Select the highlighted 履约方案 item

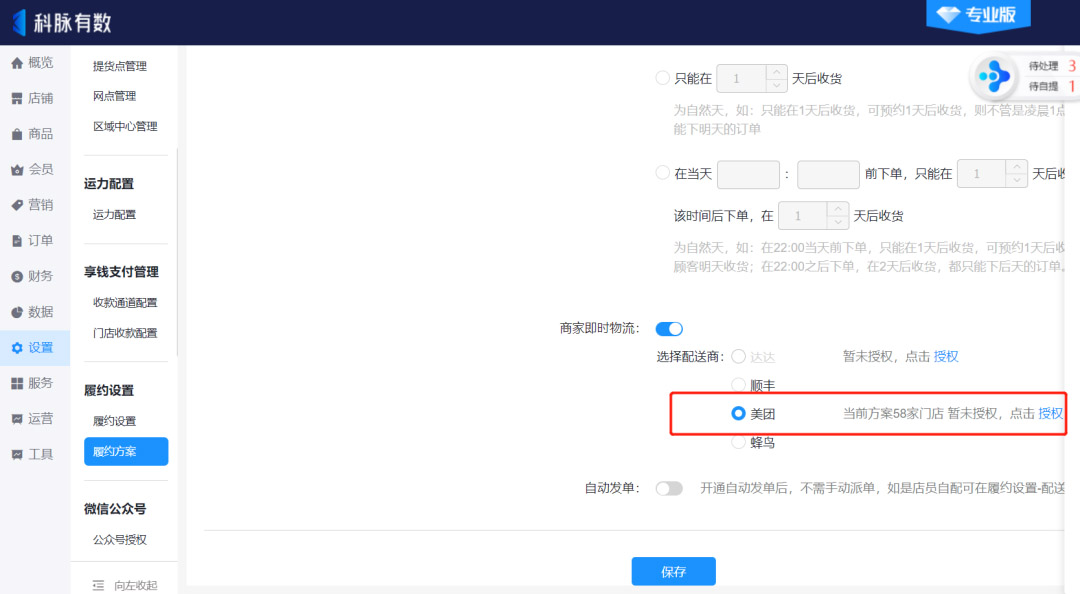(126, 451)
